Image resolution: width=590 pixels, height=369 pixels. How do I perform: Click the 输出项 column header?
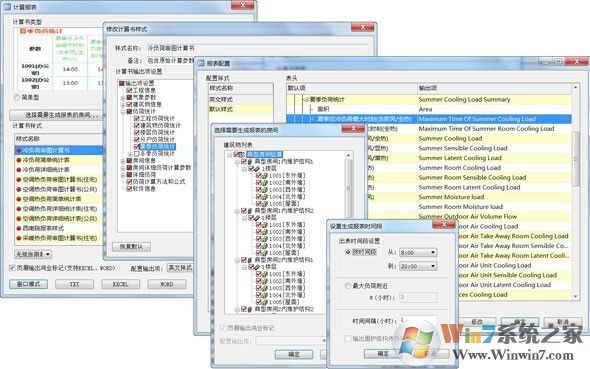494,88
